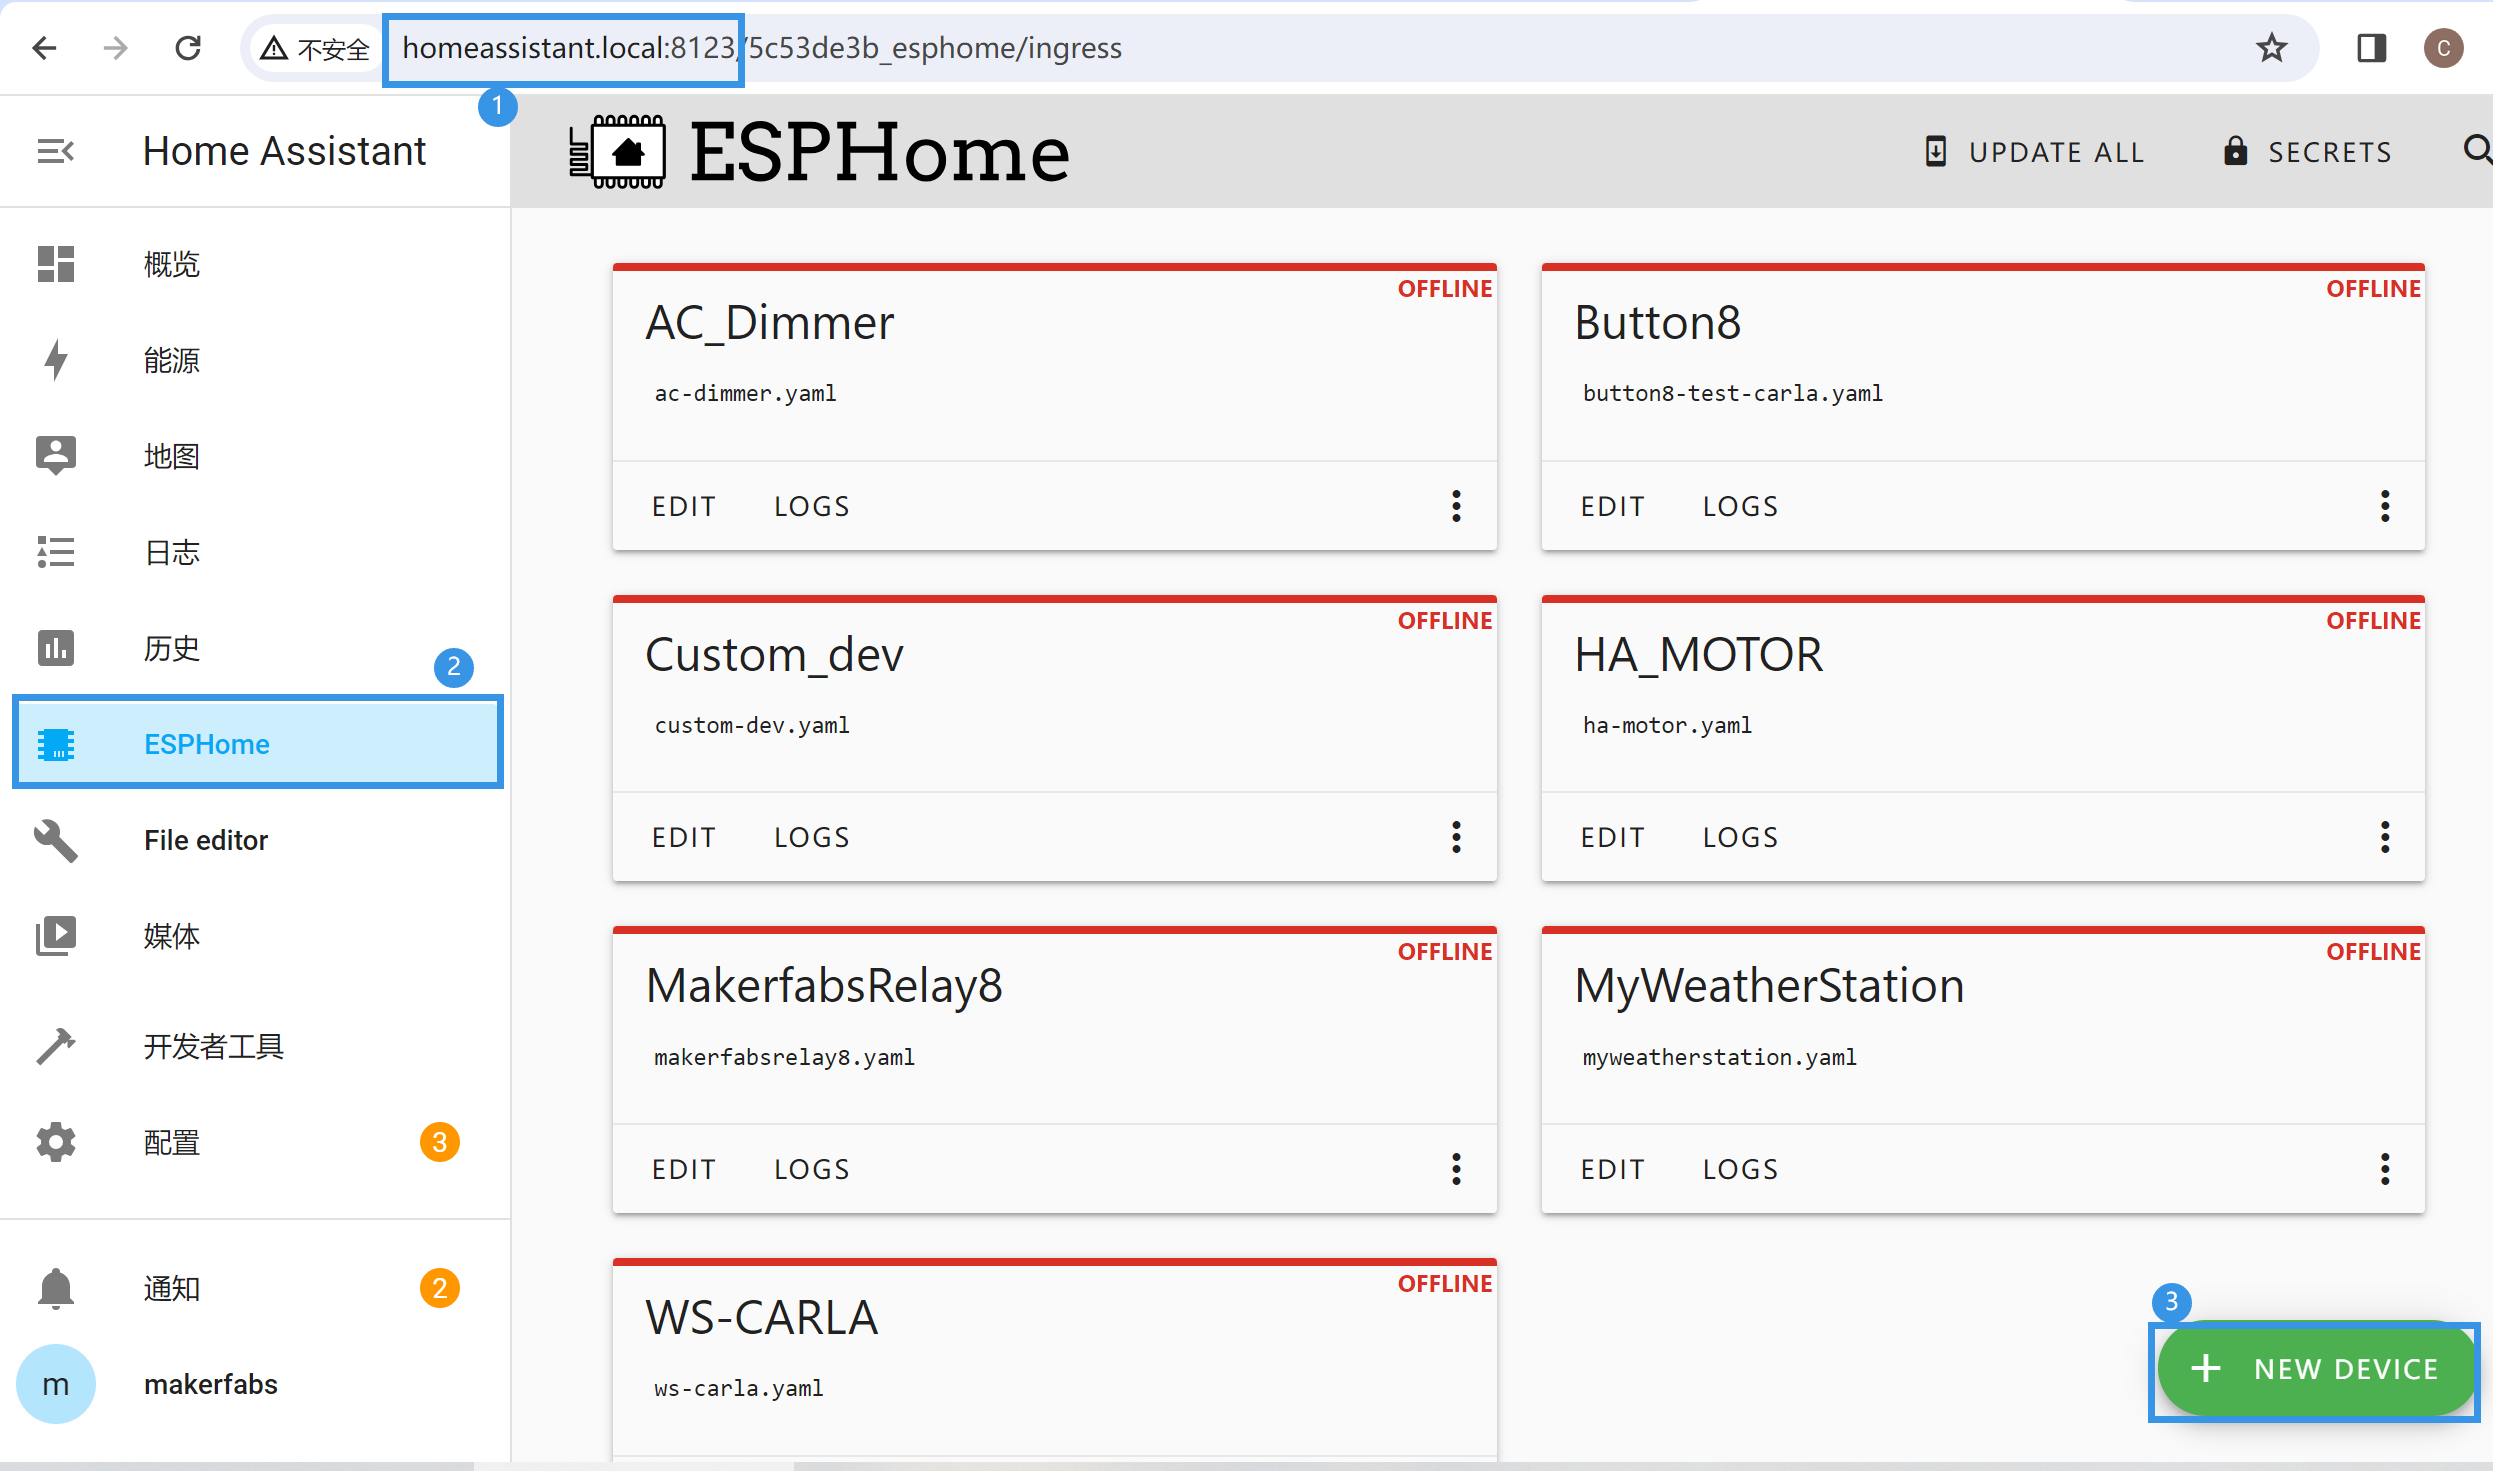Open more options for HA_MOTOR
2493x1471 pixels.
click(x=2385, y=837)
